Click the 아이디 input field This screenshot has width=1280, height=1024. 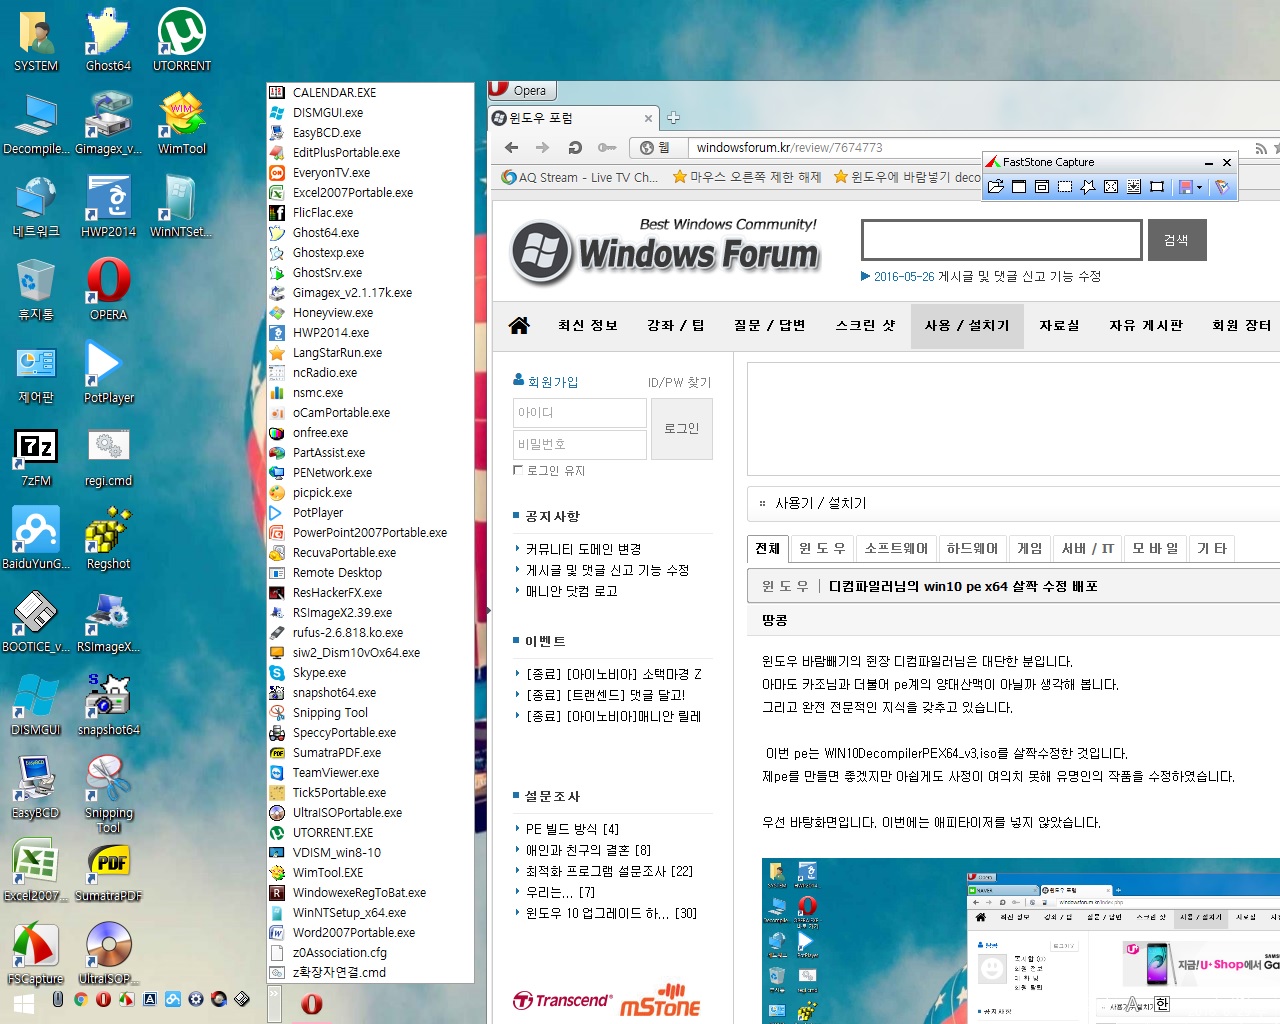(x=580, y=413)
